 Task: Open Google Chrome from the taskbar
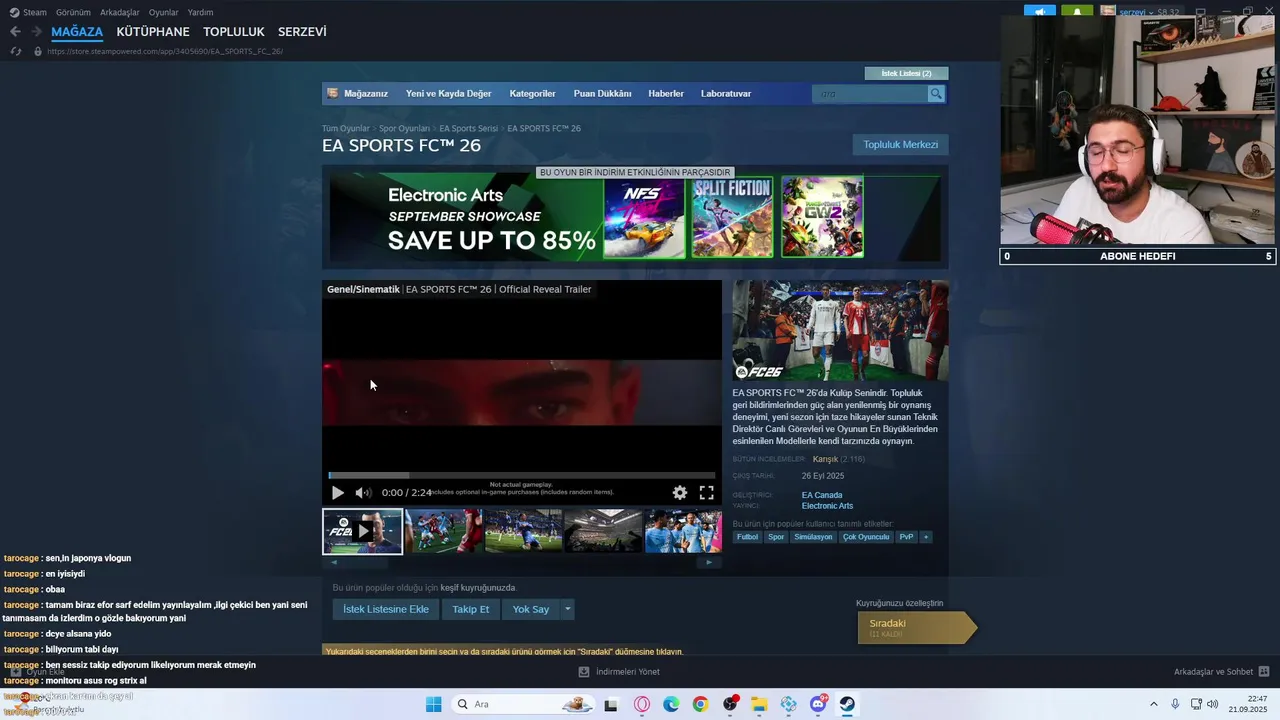point(700,704)
